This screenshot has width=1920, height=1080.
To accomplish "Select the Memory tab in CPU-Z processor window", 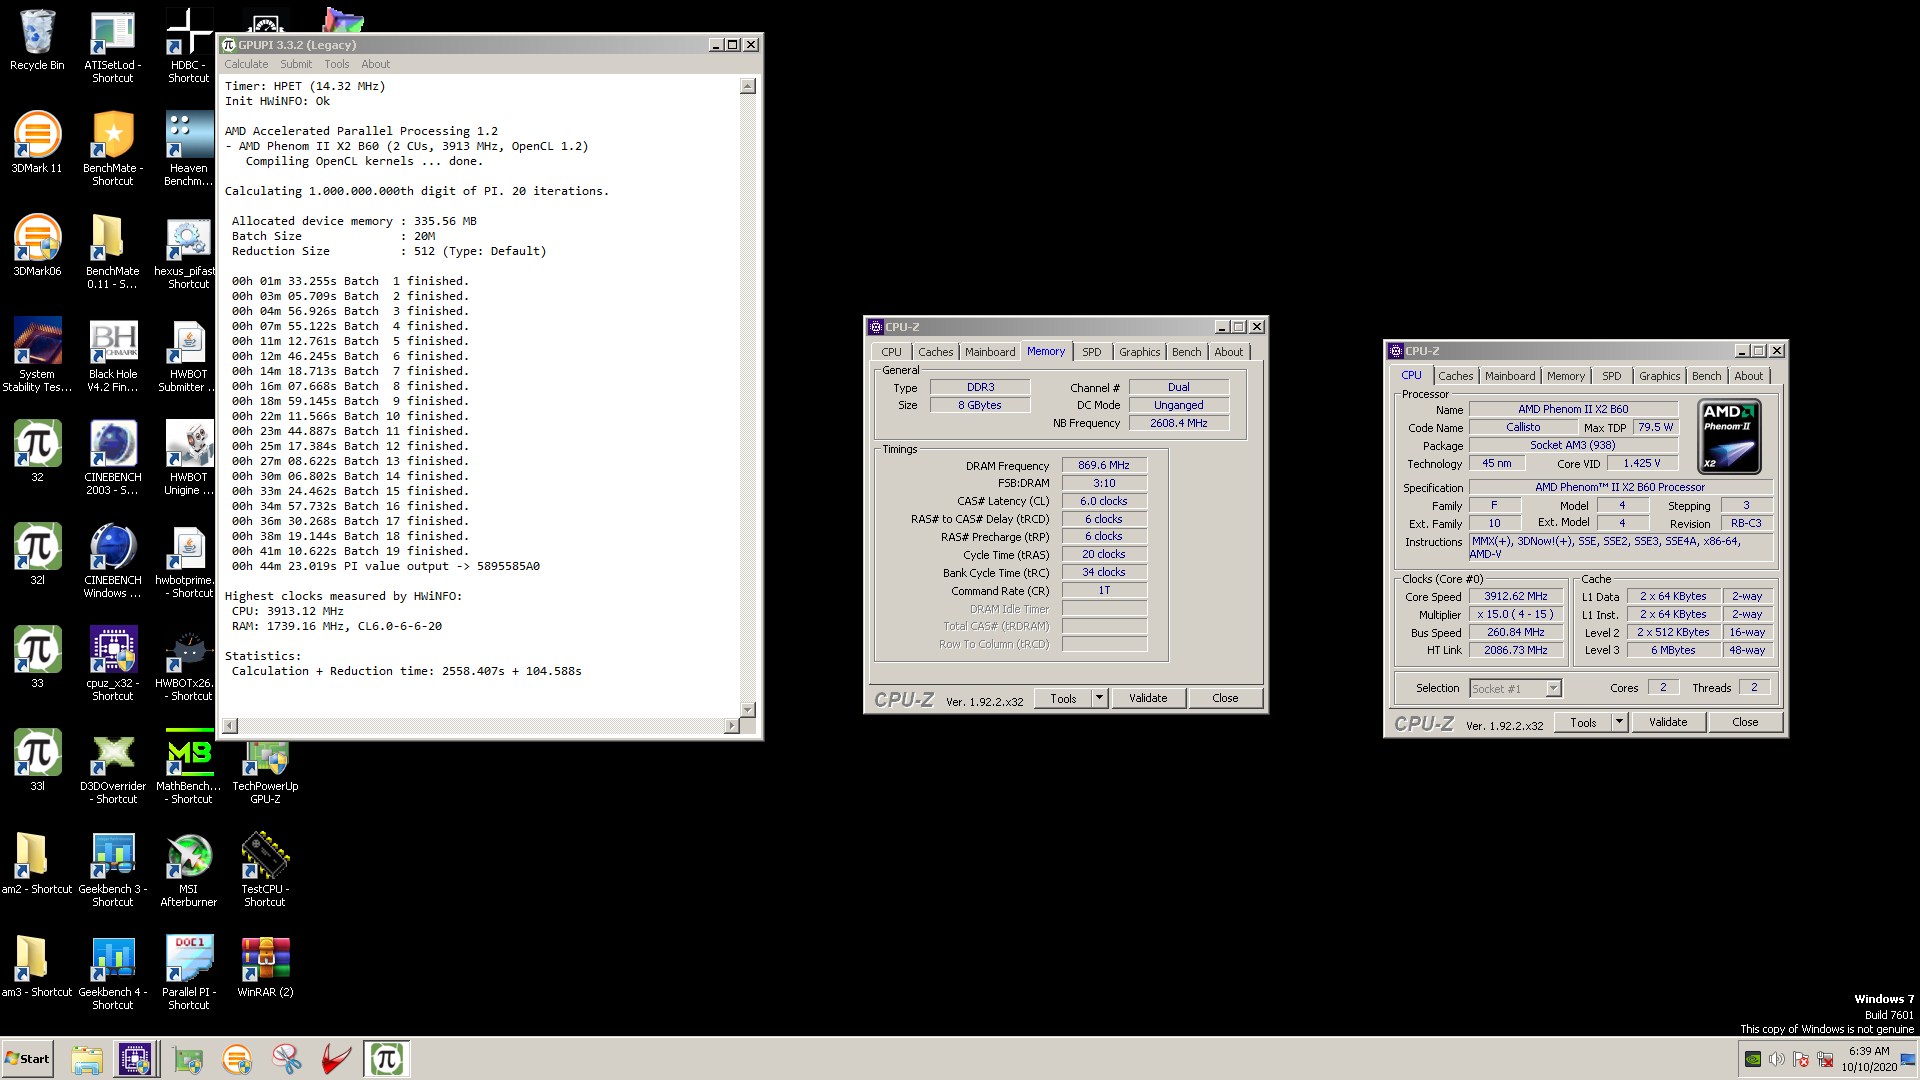I will (1565, 376).
